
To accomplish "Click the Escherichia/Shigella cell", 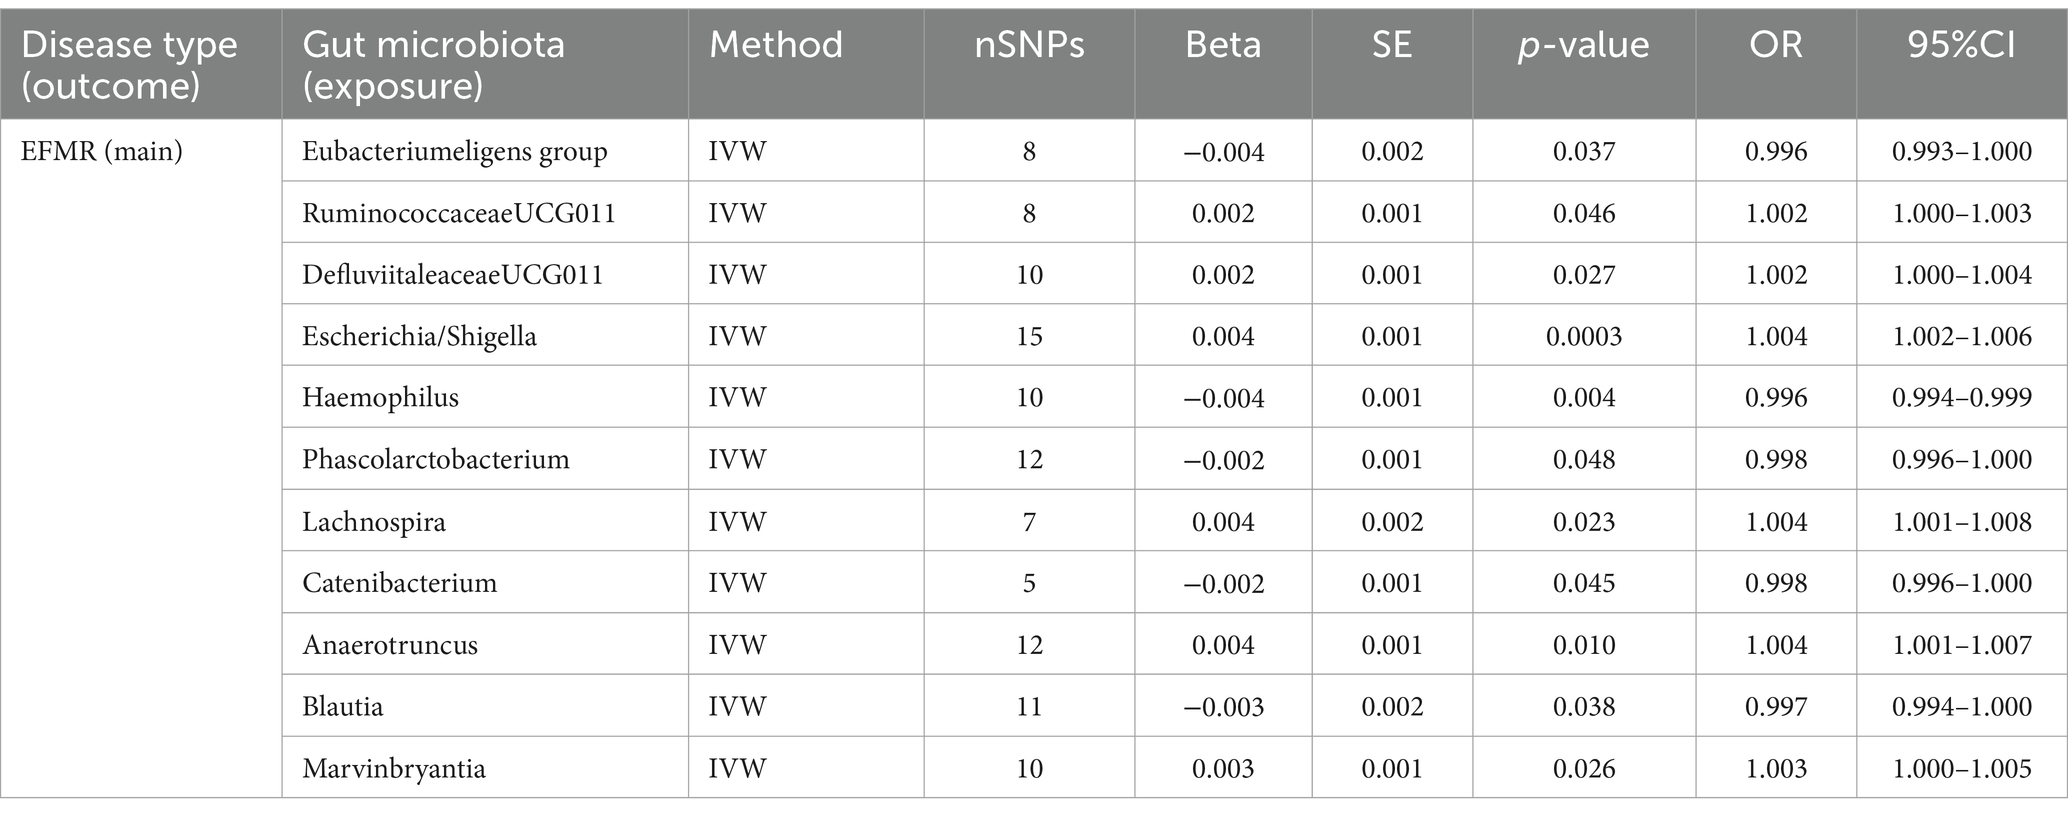I will point(420,337).
